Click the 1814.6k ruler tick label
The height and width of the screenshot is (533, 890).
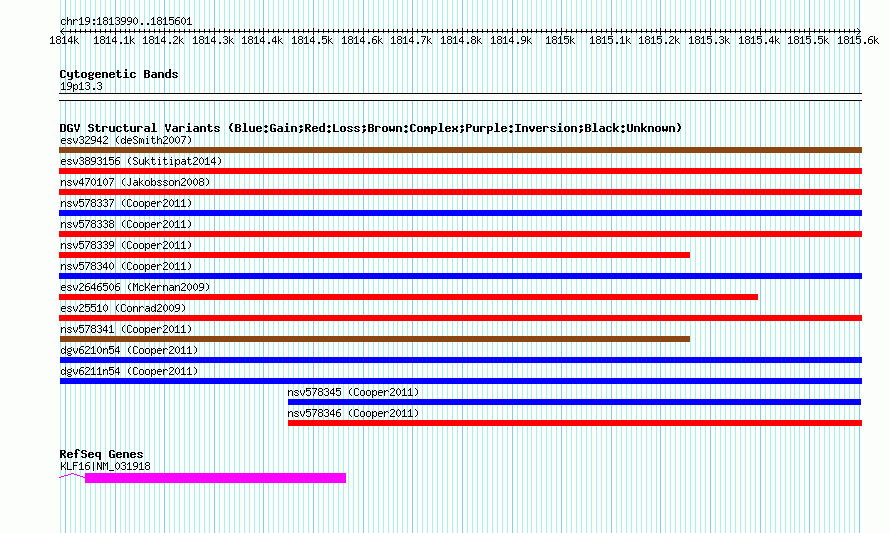[x=362, y=40]
